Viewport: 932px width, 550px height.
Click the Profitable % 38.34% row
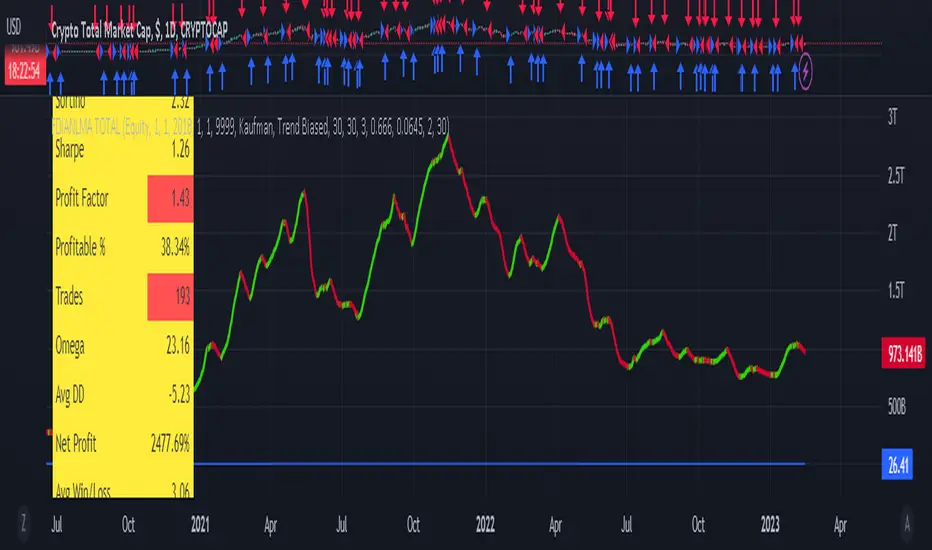pyautogui.click(x=123, y=247)
